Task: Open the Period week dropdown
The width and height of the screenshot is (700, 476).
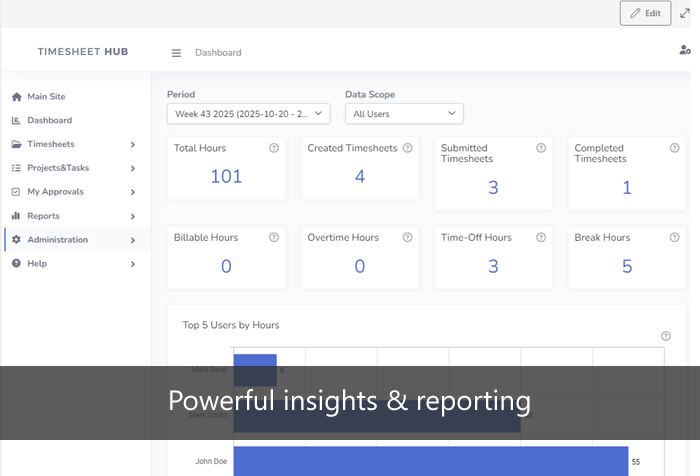Action: (x=248, y=114)
